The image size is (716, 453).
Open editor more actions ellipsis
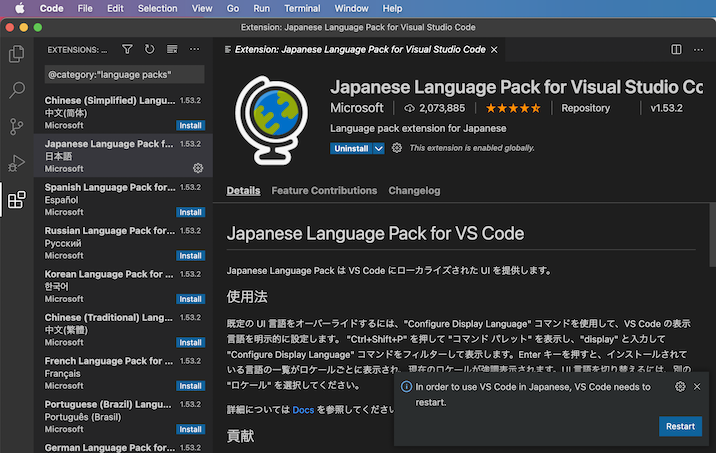698,49
